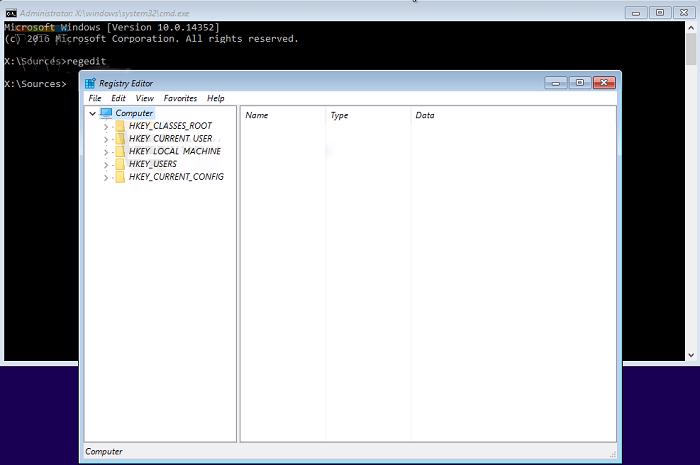The height and width of the screenshot is (465, 700).
Task: Expand the HKEY_CURRENT_CONFIG key
Action: [106, 178]
